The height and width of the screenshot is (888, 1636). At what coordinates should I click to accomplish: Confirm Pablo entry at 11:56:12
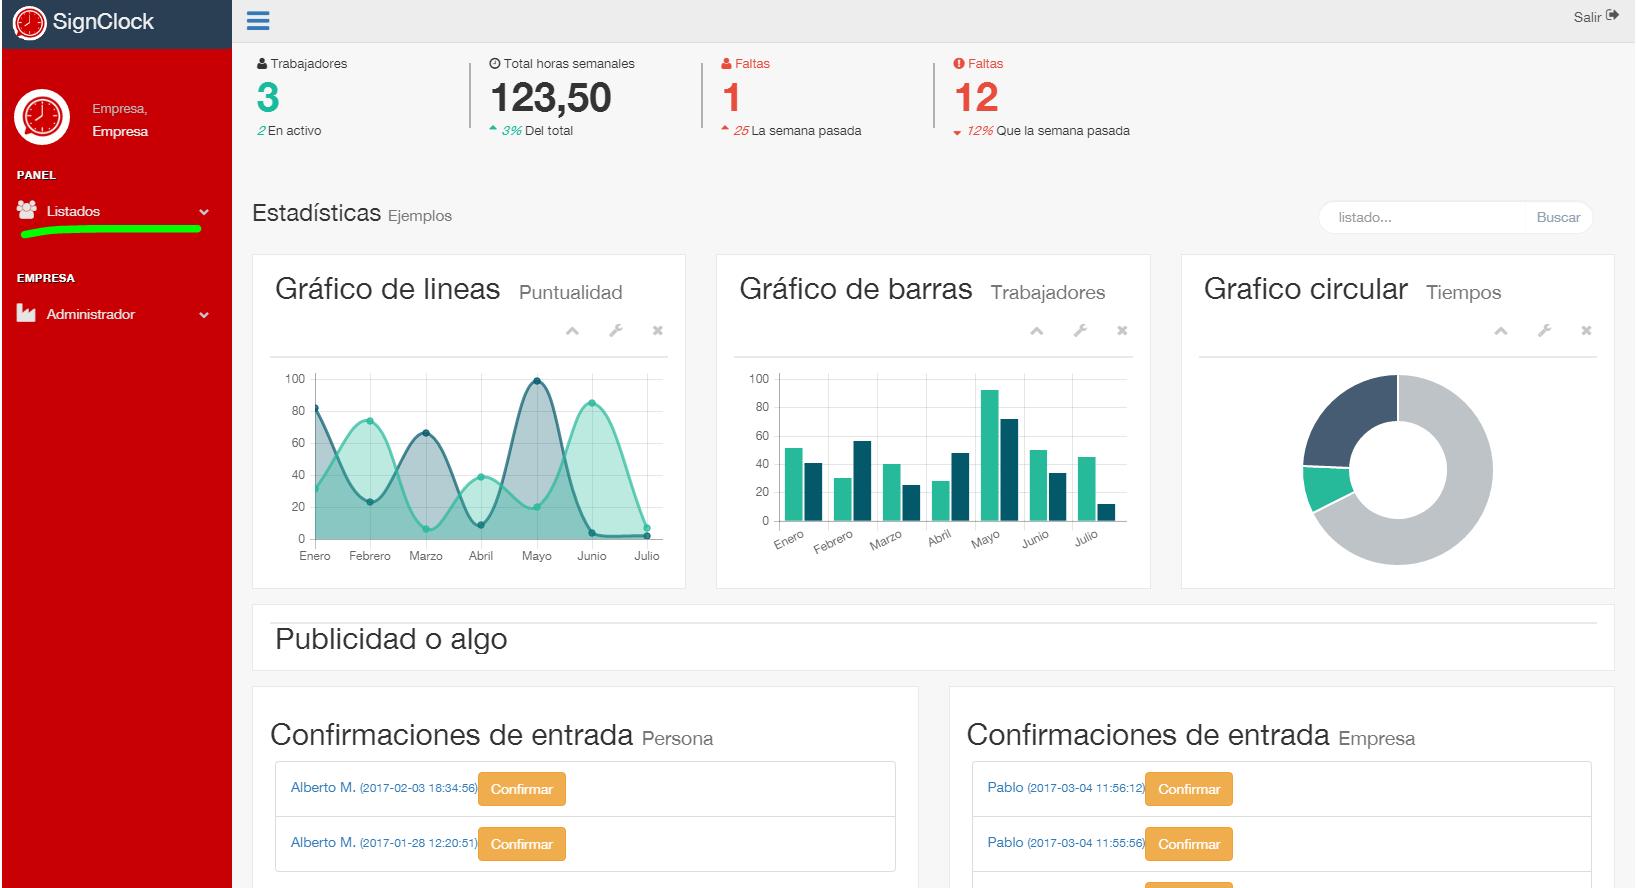[1189, 789]
